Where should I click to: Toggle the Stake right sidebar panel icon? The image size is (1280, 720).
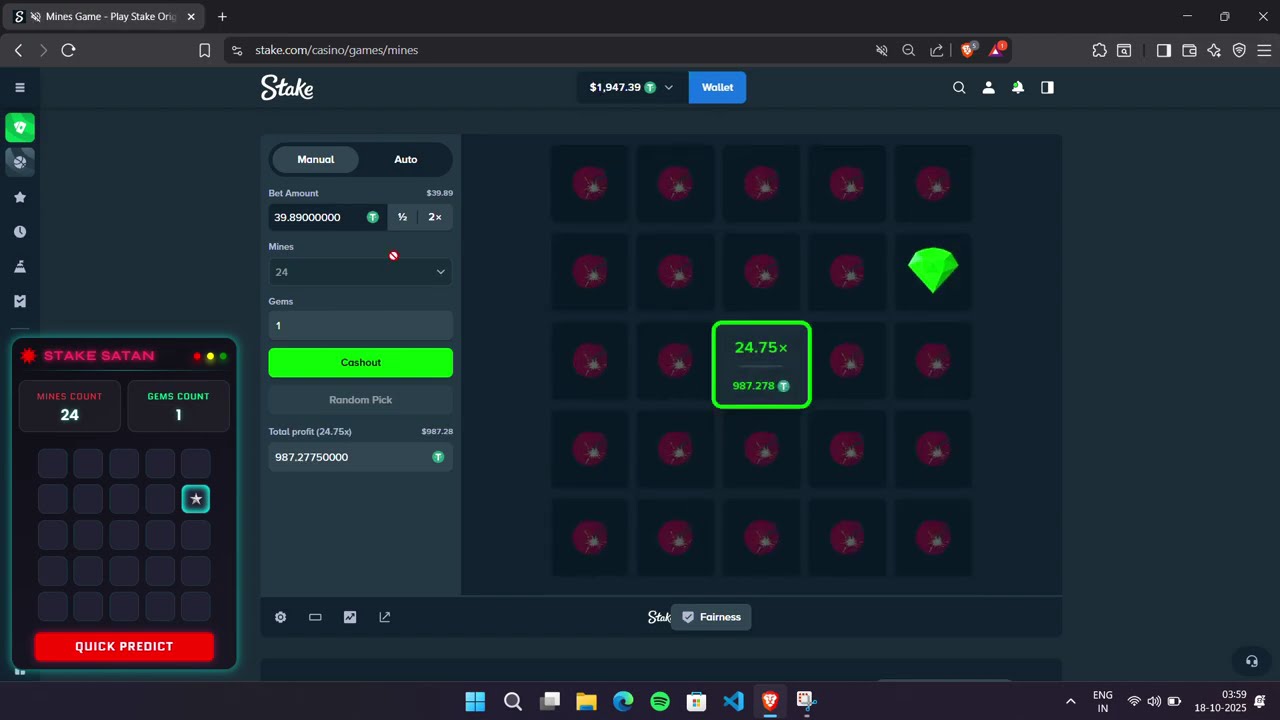coord(1047,87)
